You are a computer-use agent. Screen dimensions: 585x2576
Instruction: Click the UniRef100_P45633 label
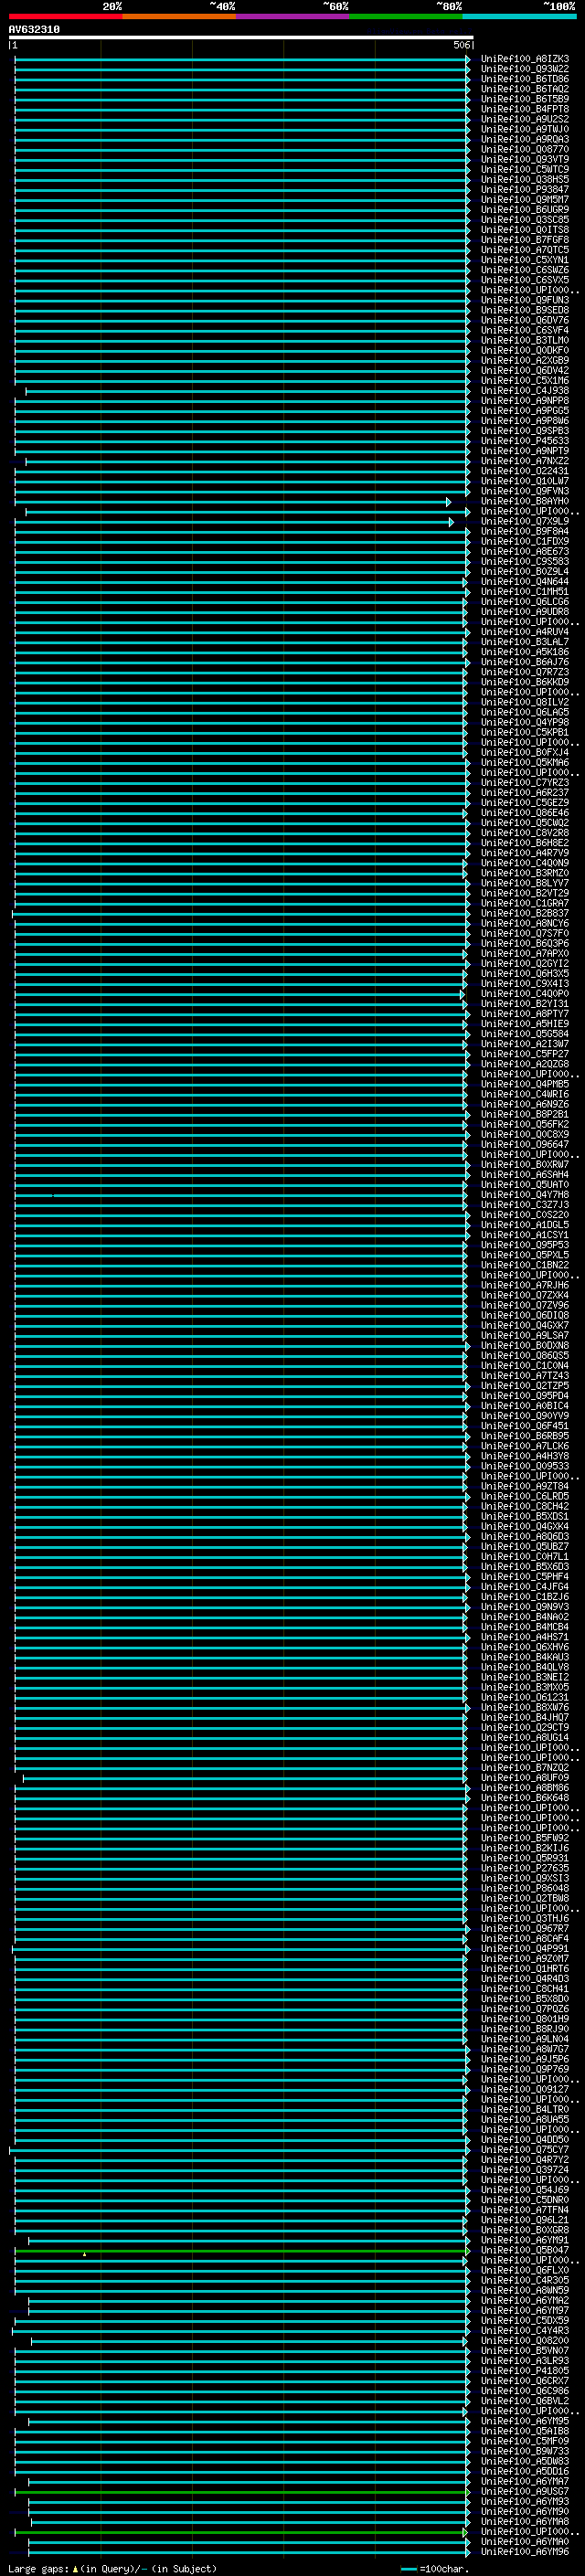(x=524, y=441)
